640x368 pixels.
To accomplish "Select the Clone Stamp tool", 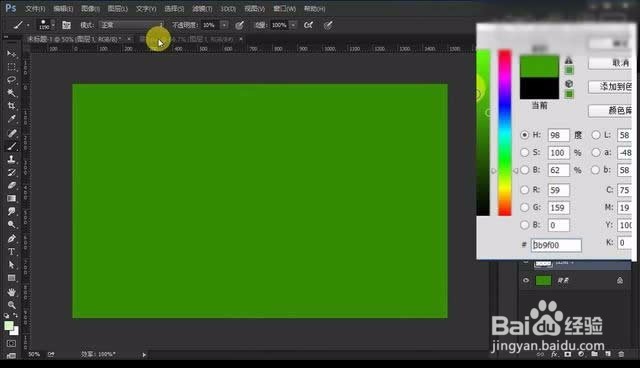I will click(11, 159).
